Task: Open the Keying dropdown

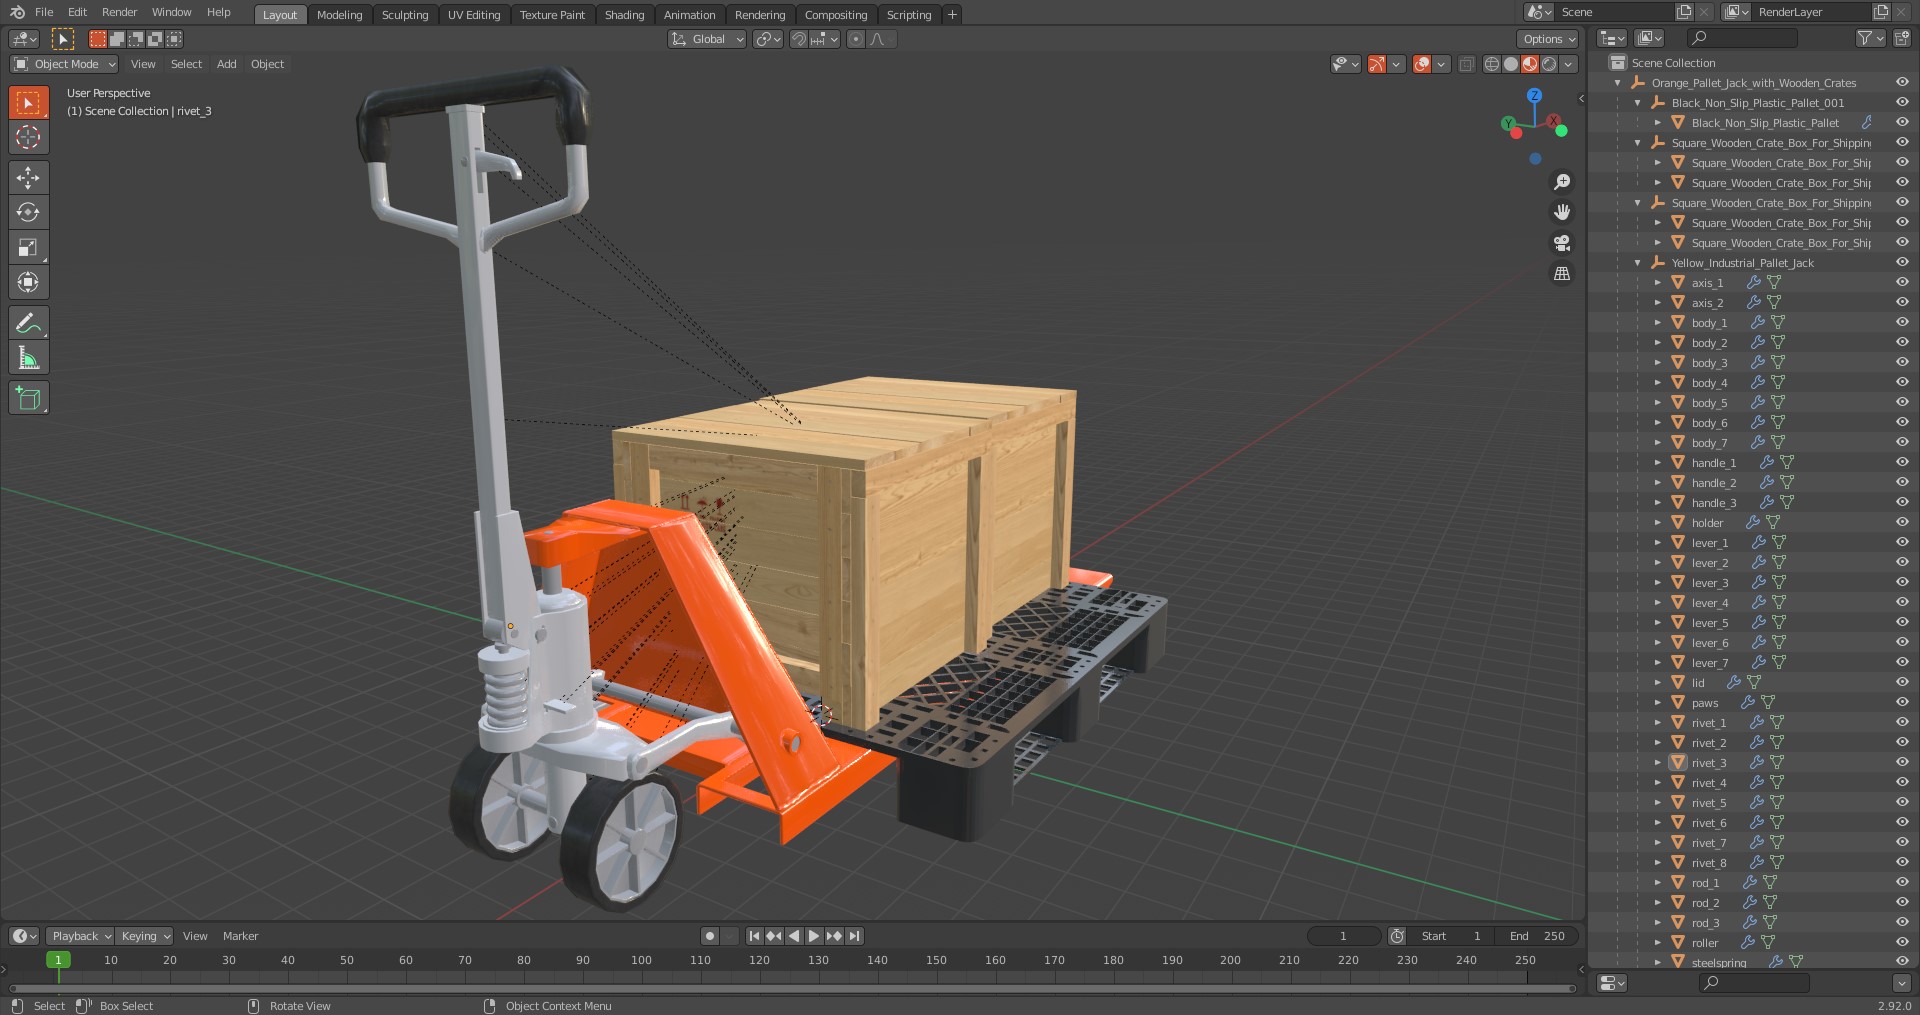Action: tap(145, 936)
